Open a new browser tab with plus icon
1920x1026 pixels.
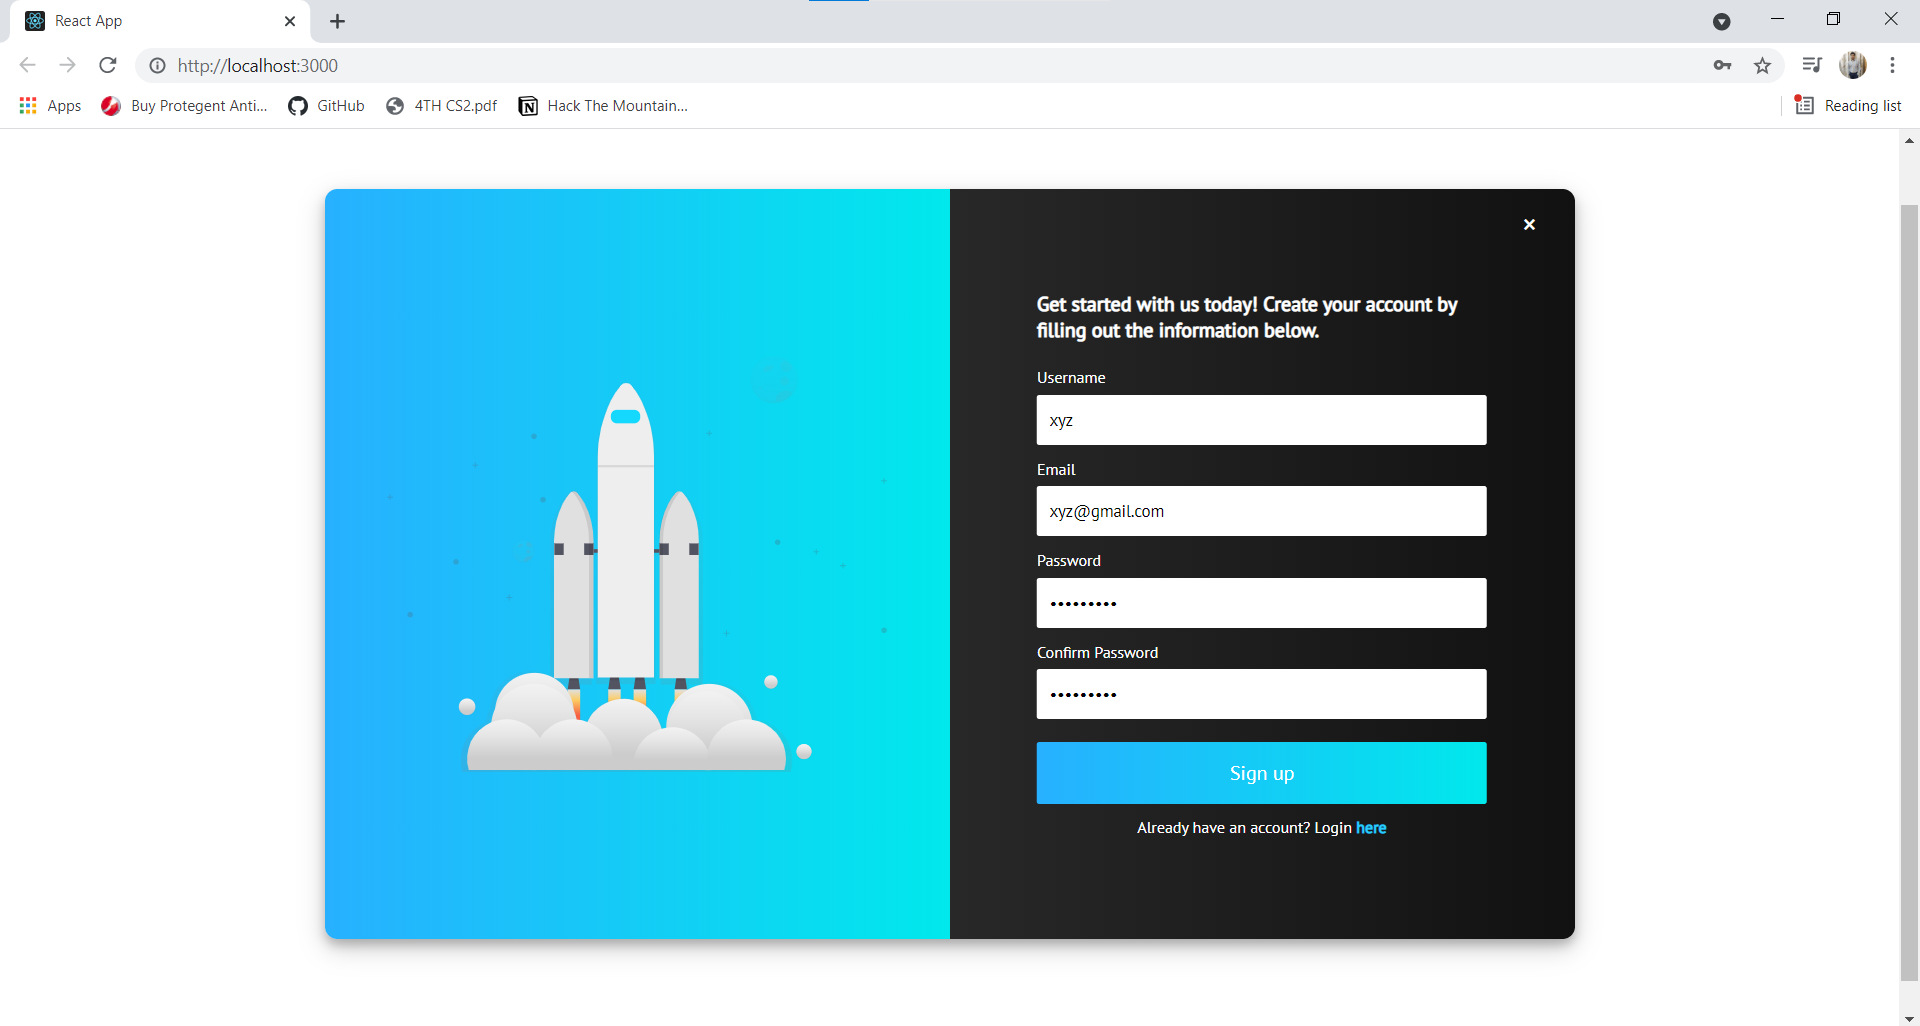click(x=338, y=21)
